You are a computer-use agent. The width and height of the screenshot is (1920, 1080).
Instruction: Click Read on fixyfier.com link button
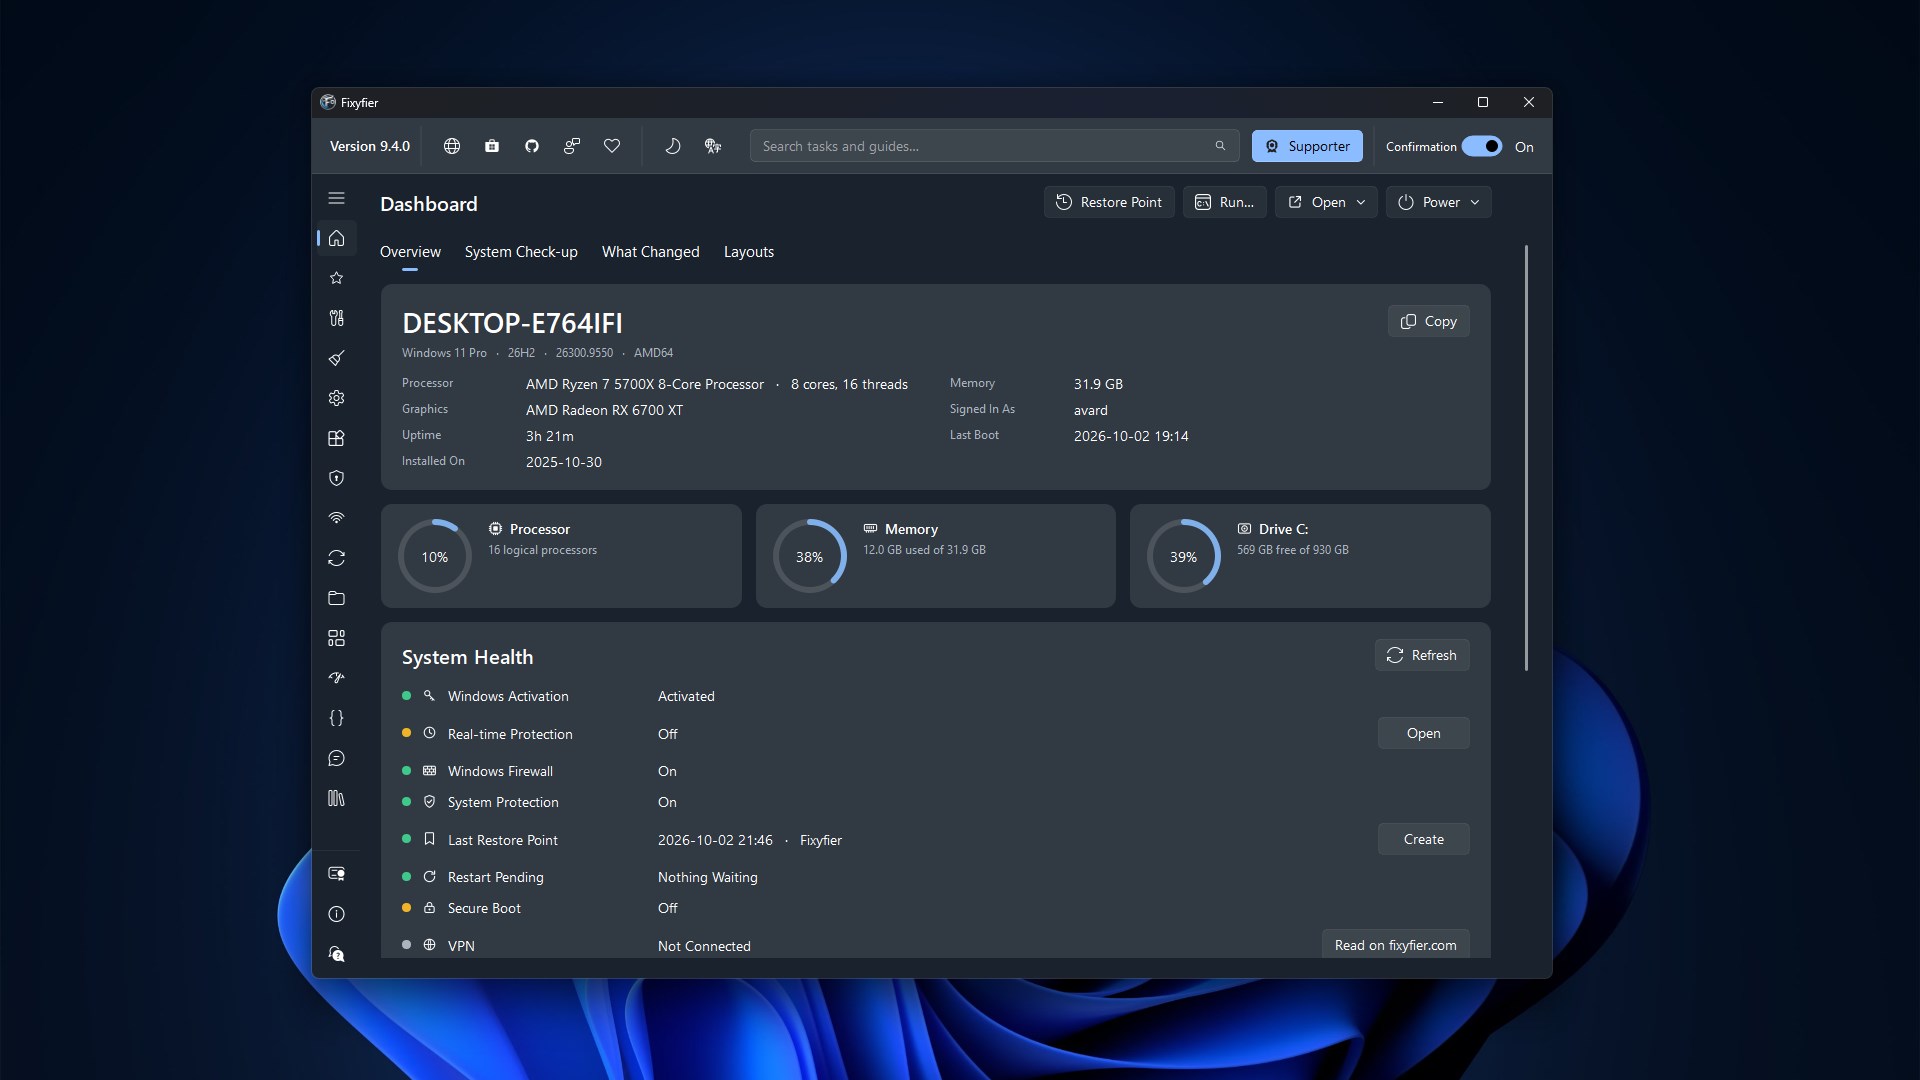[x=1396, y=945]
